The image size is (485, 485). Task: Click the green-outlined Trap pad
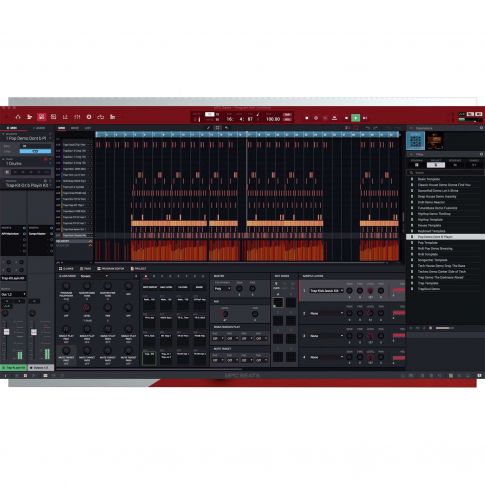pyautogui.click(x=149, y=358)
